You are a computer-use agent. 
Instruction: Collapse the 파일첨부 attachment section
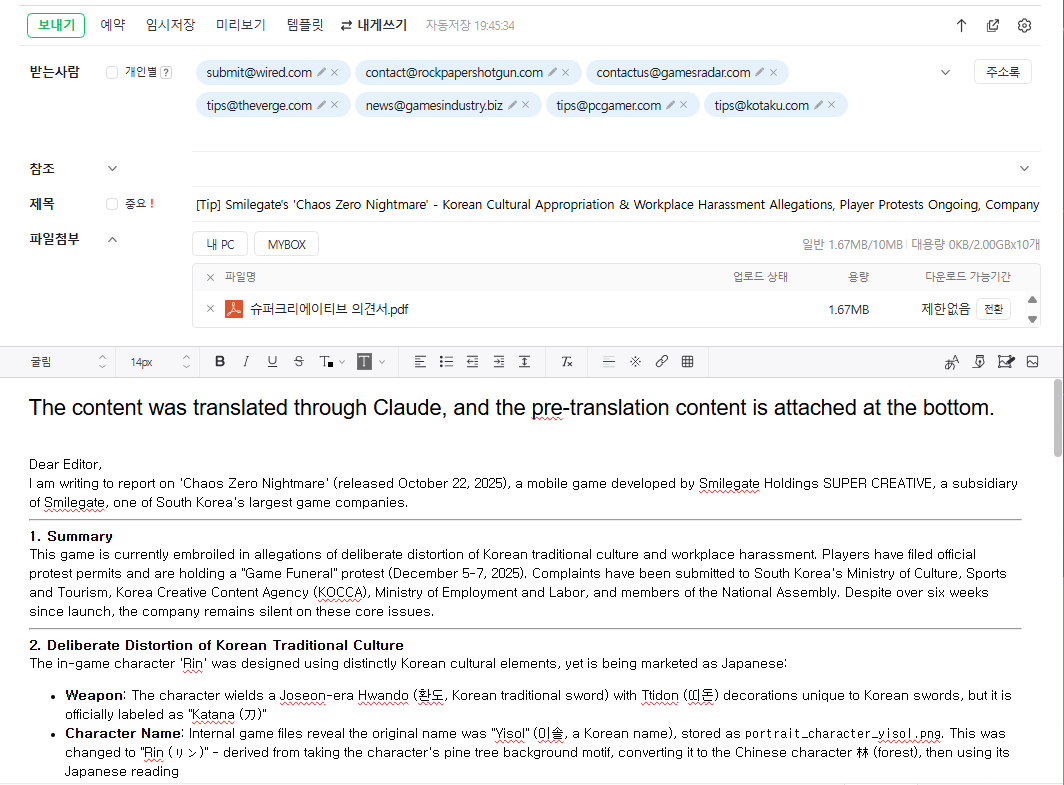coord(113,240)
